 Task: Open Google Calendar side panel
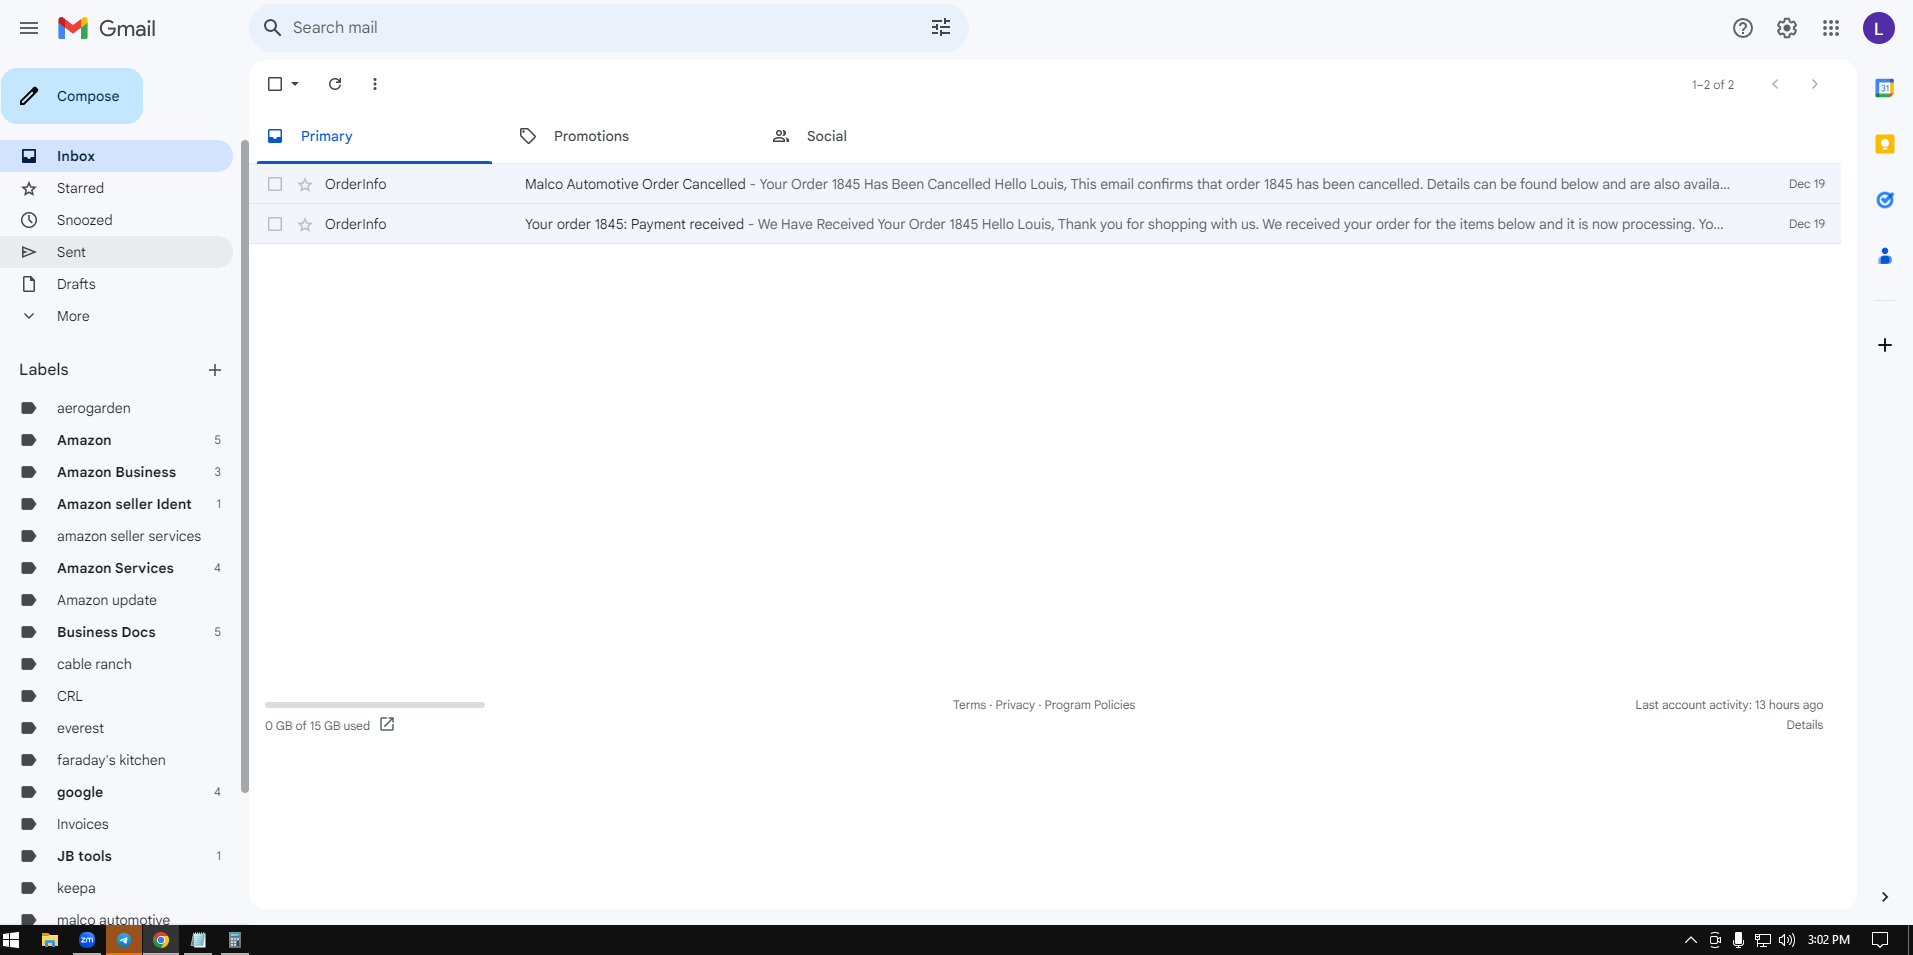point(1885,88)
